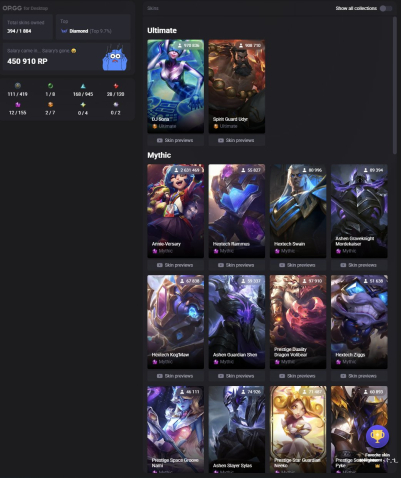Screen dimensions: 401x478
Task: Select the Hextech Ziggs skin card
Action: pos(359,322)
